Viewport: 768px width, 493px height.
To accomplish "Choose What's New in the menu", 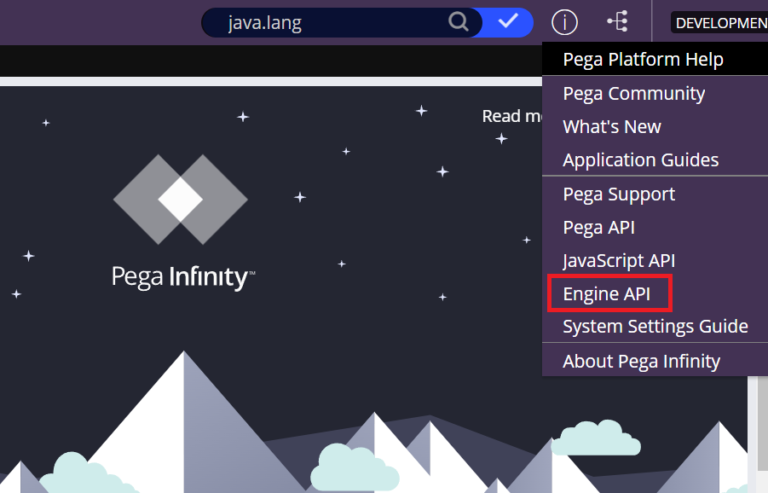I will tap(611, 127).
